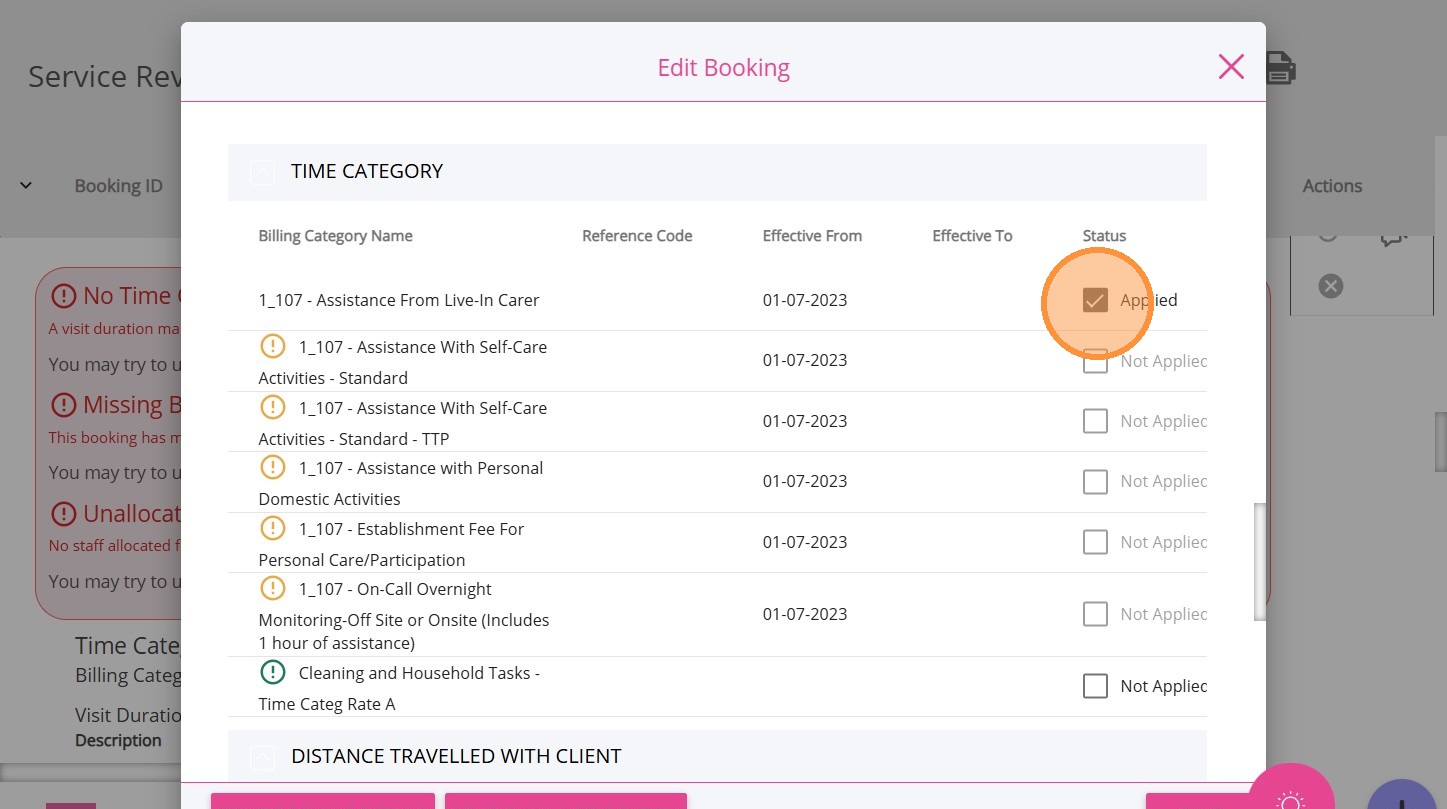Click the Effective From column header
1447x809 pixels.
(x=812, y=236)
